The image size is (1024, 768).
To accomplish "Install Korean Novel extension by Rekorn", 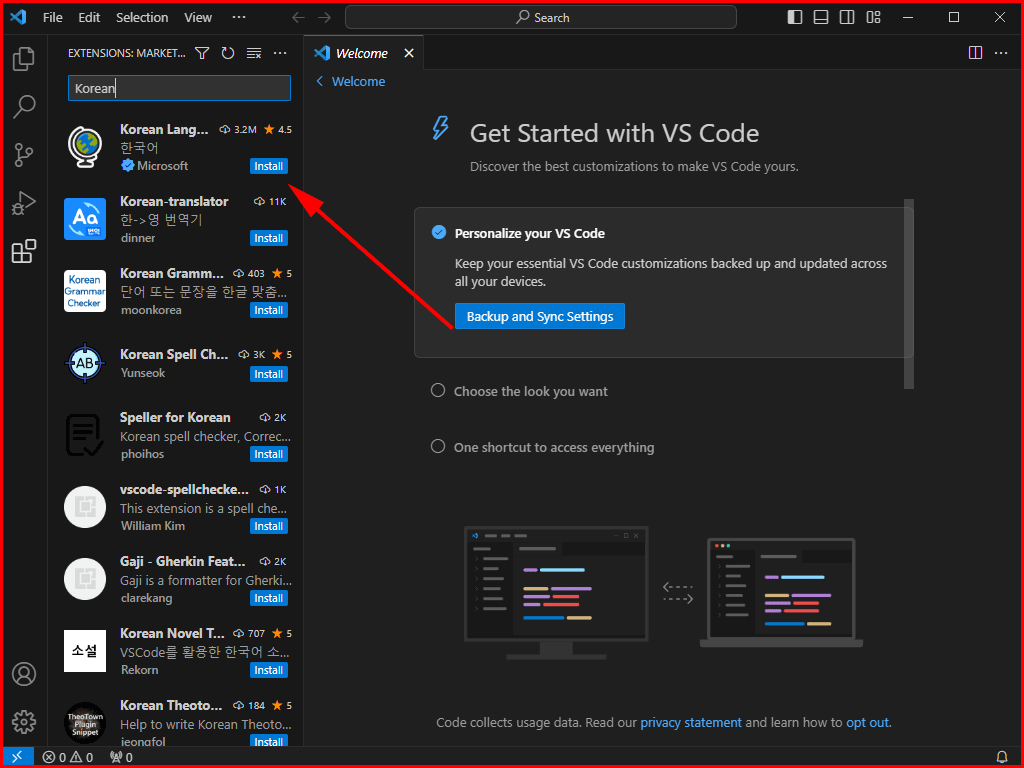I will pos(268,669).
